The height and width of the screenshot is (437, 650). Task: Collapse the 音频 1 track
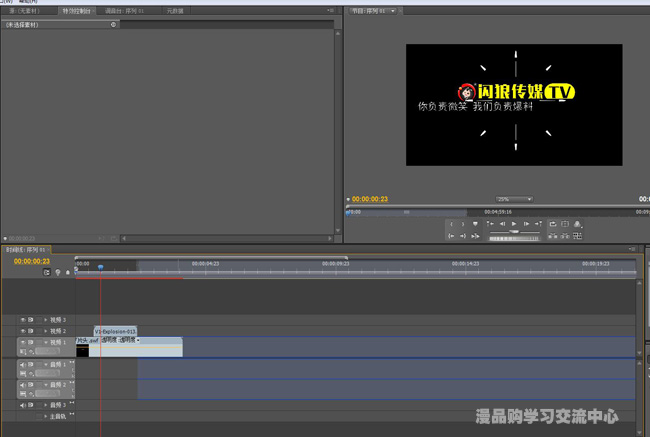46,364
